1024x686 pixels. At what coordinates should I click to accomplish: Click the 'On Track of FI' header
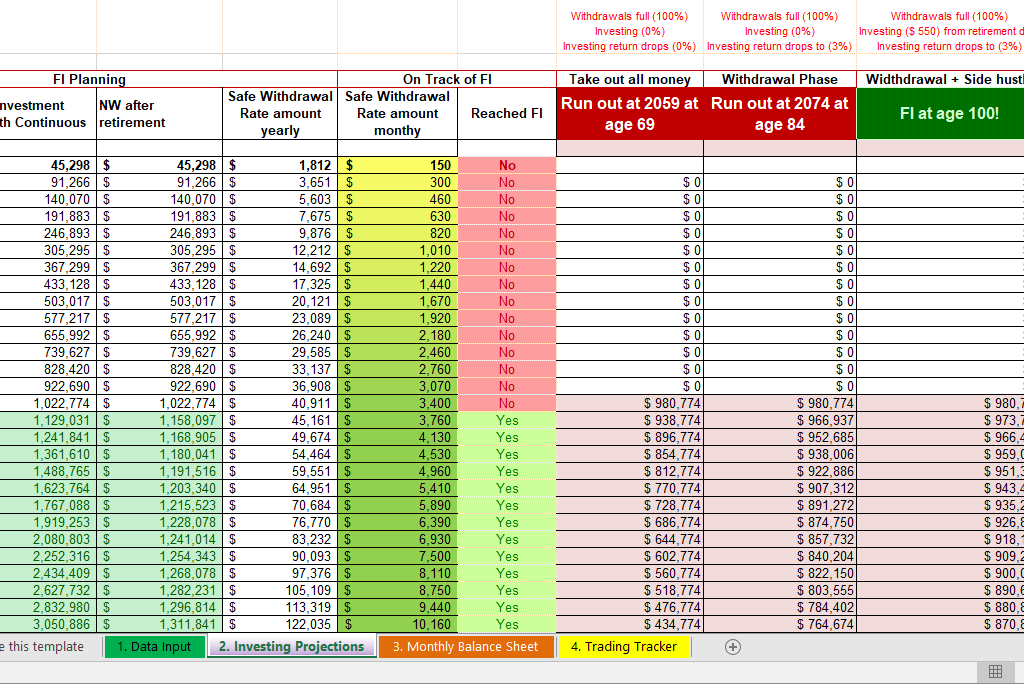click(x=447, y=80)
